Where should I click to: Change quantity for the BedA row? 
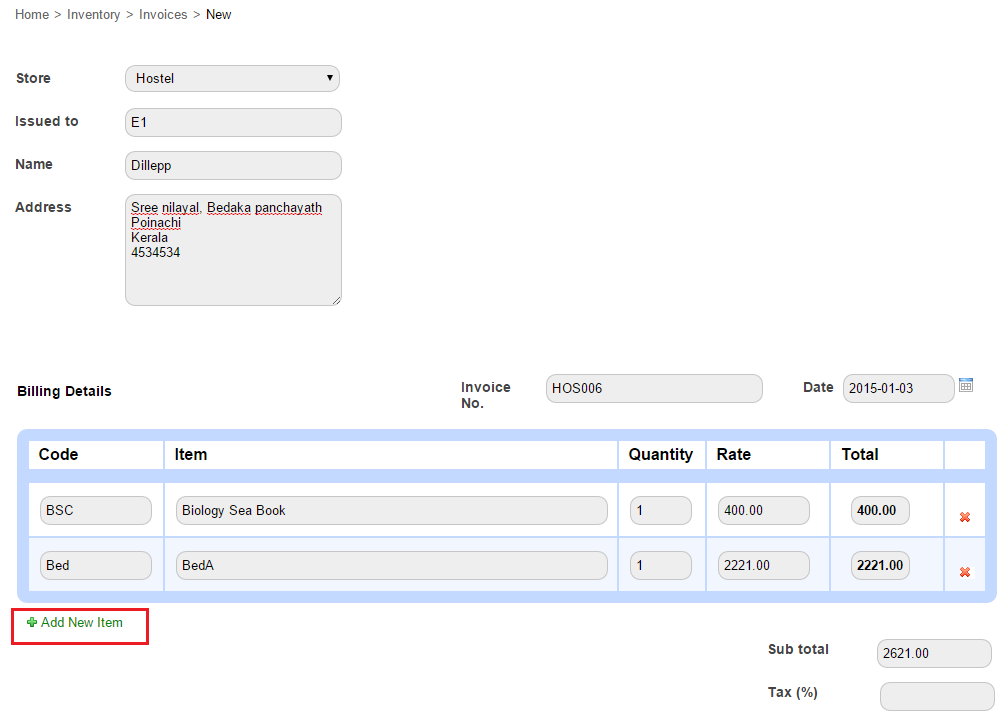click(660, 565)
